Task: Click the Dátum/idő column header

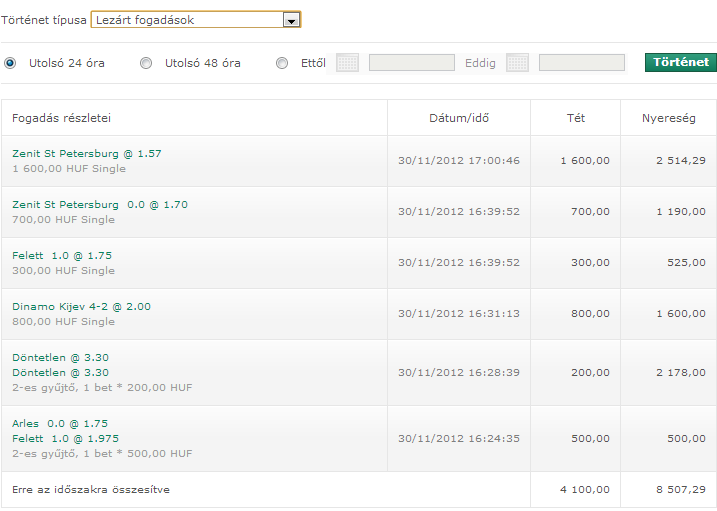Action: tap(459, 118)
